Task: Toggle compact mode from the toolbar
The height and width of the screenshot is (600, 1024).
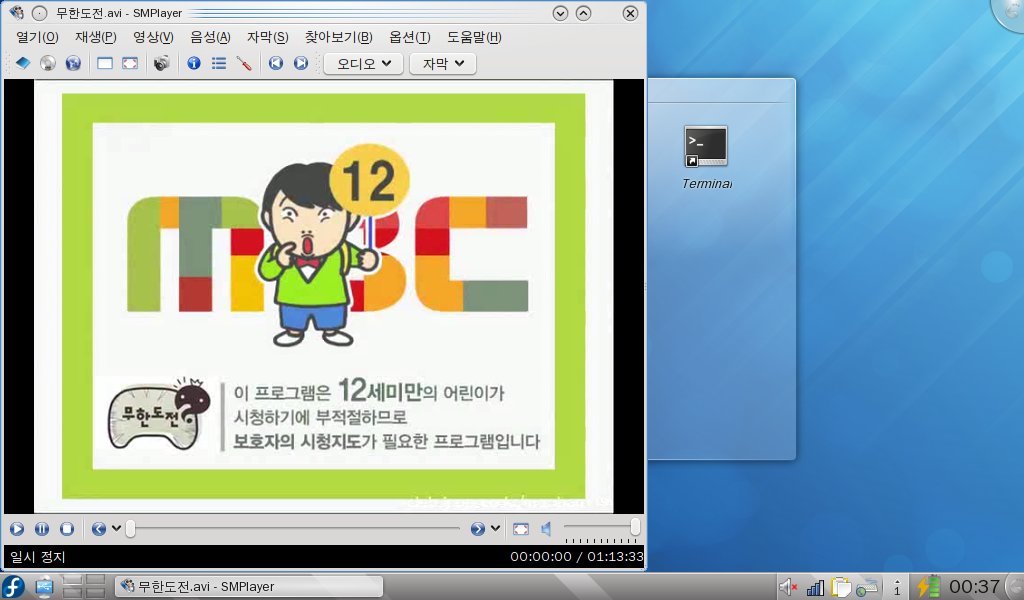Action: pos(104,63)
